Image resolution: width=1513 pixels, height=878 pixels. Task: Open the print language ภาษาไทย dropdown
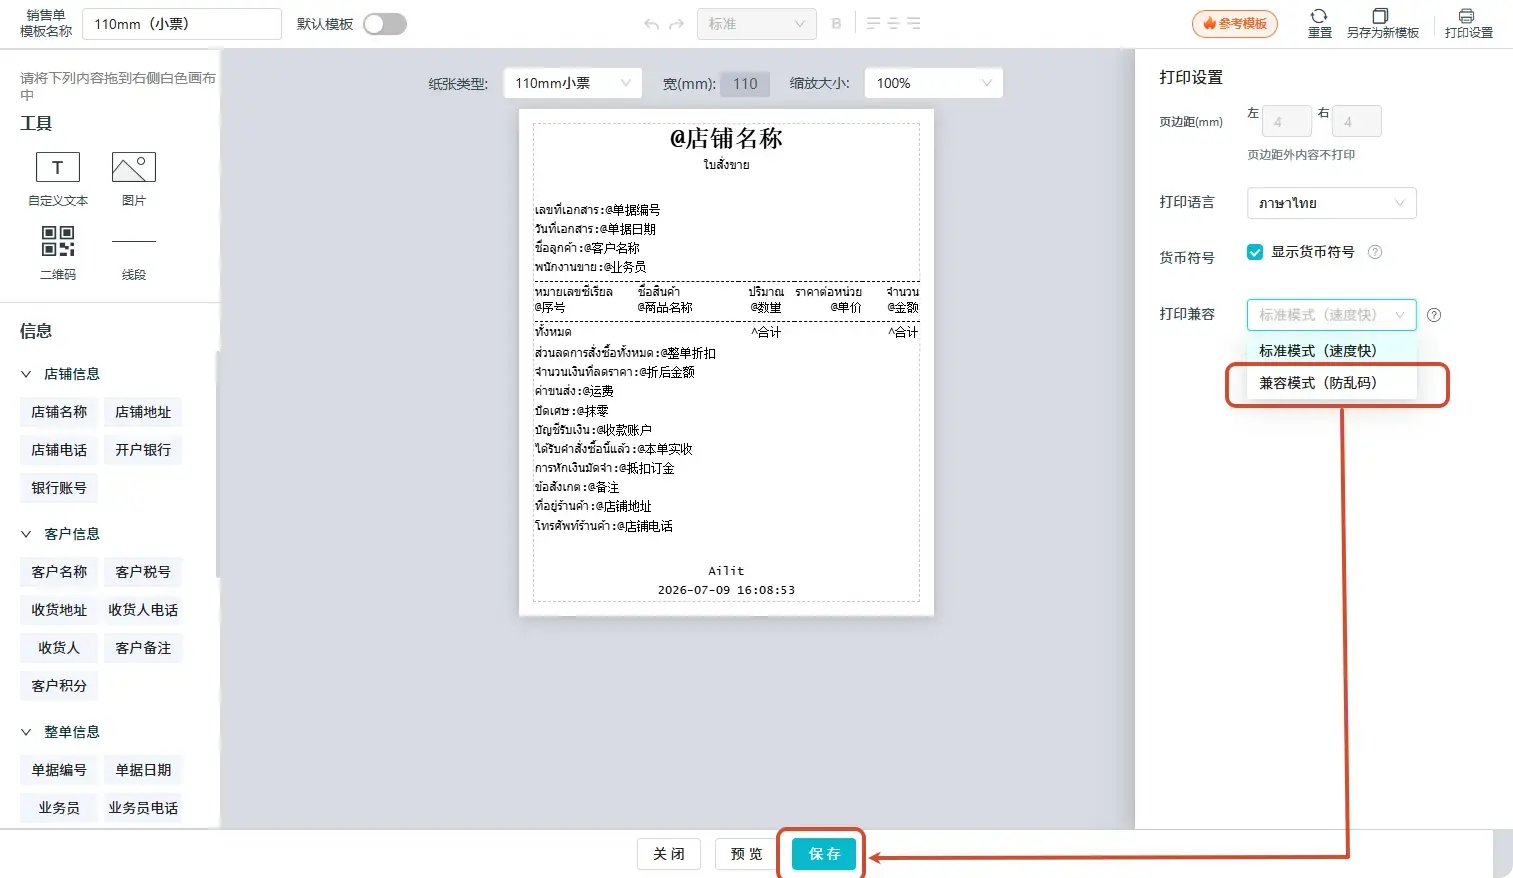click(x=1332, y=203)
